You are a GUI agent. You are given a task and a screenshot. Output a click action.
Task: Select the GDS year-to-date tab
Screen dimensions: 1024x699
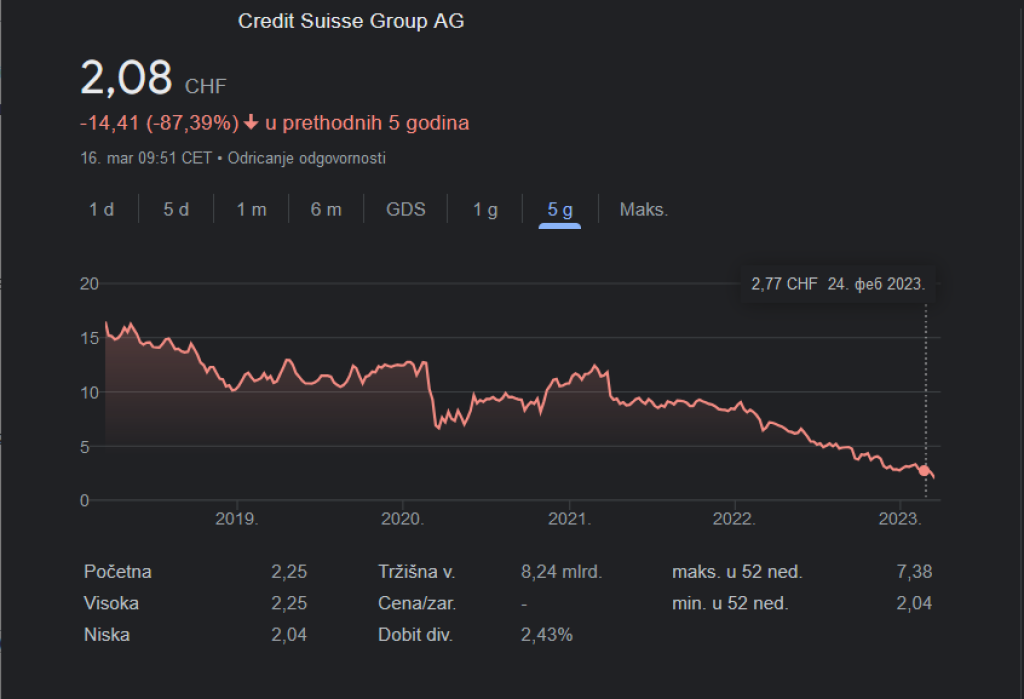click(x=406, y=209)
